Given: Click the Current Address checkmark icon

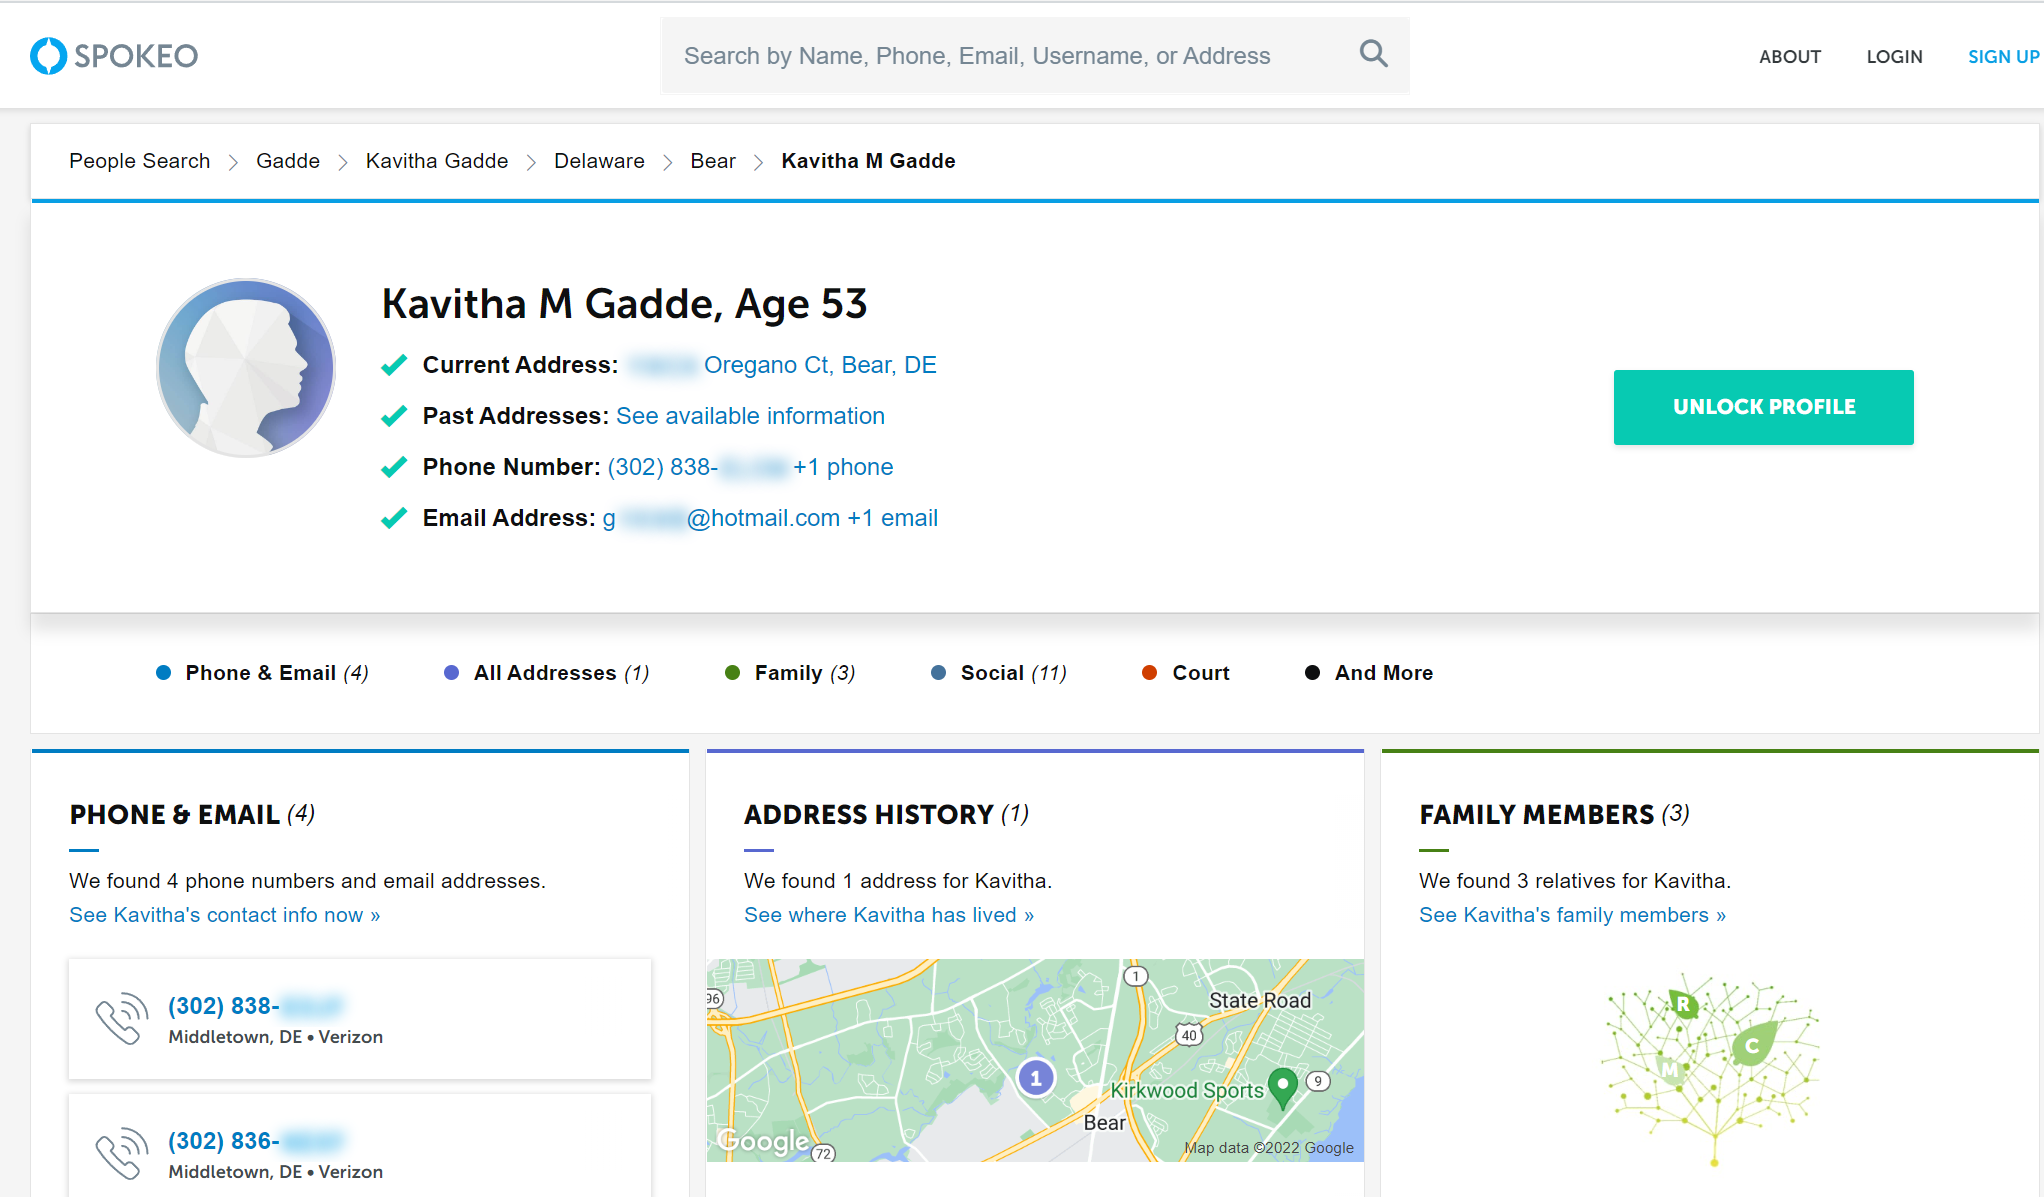Looking at the screenshot, I should click(394, 365).
